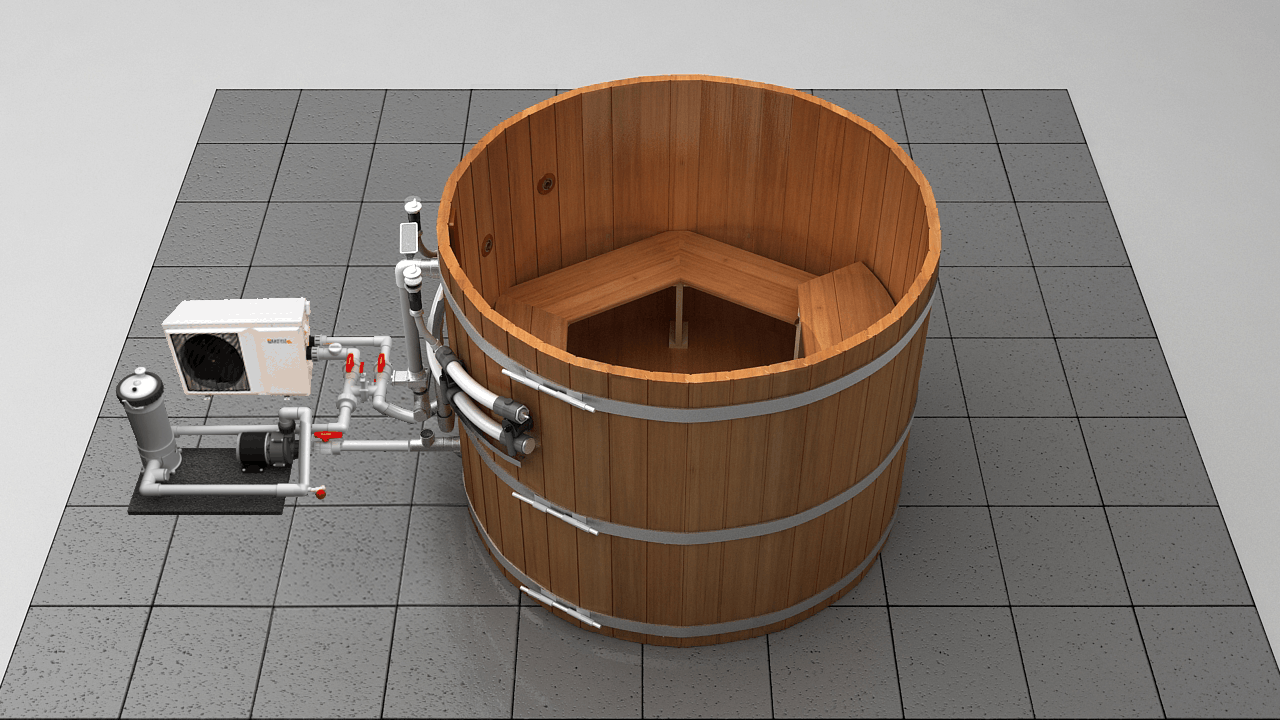Click the black rubber mat under the pump
The image size is (1280, 720).
207,482
